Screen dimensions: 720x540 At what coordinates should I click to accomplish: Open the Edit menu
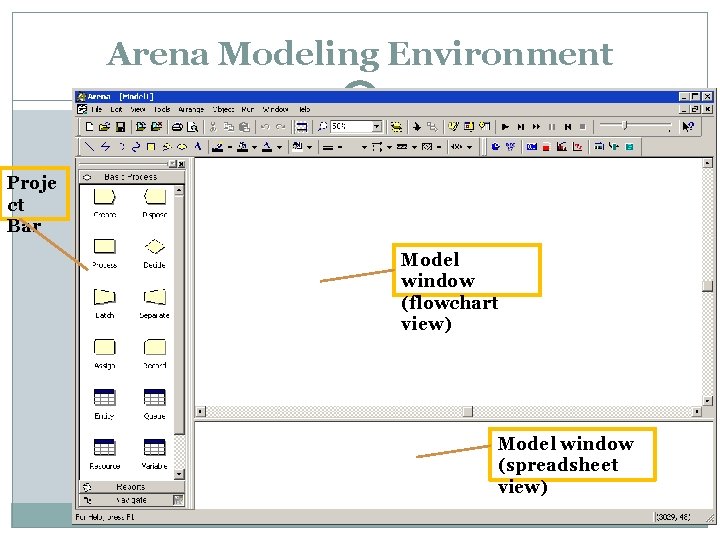point(116,109)
